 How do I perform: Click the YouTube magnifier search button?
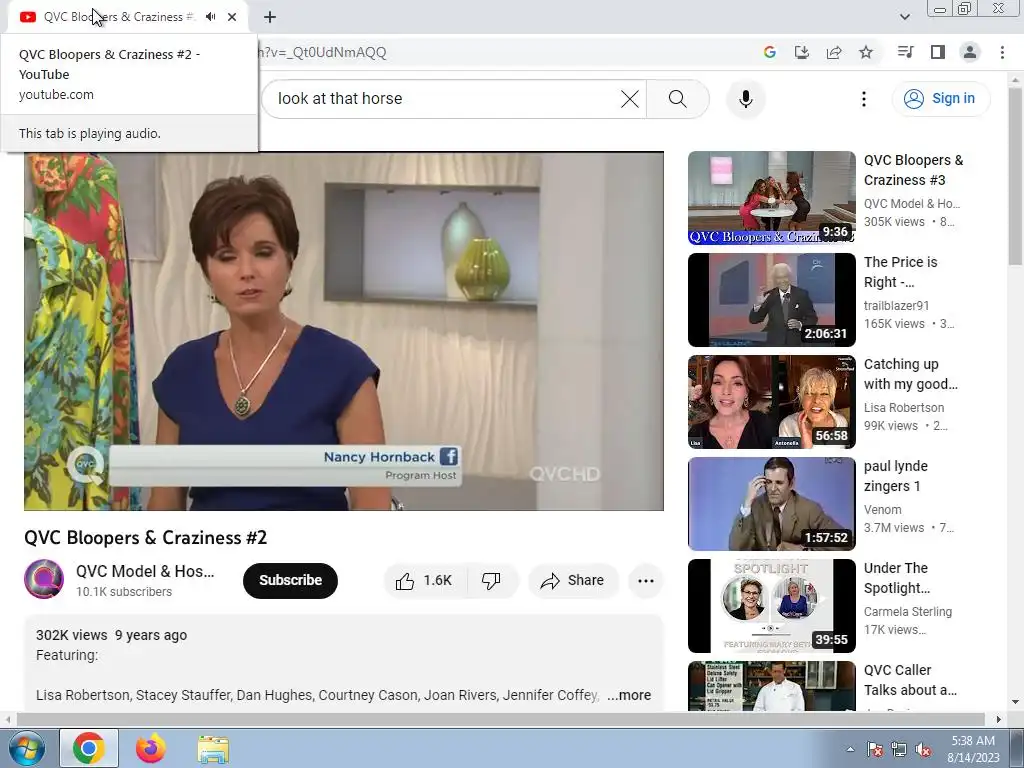pos(678,99)
